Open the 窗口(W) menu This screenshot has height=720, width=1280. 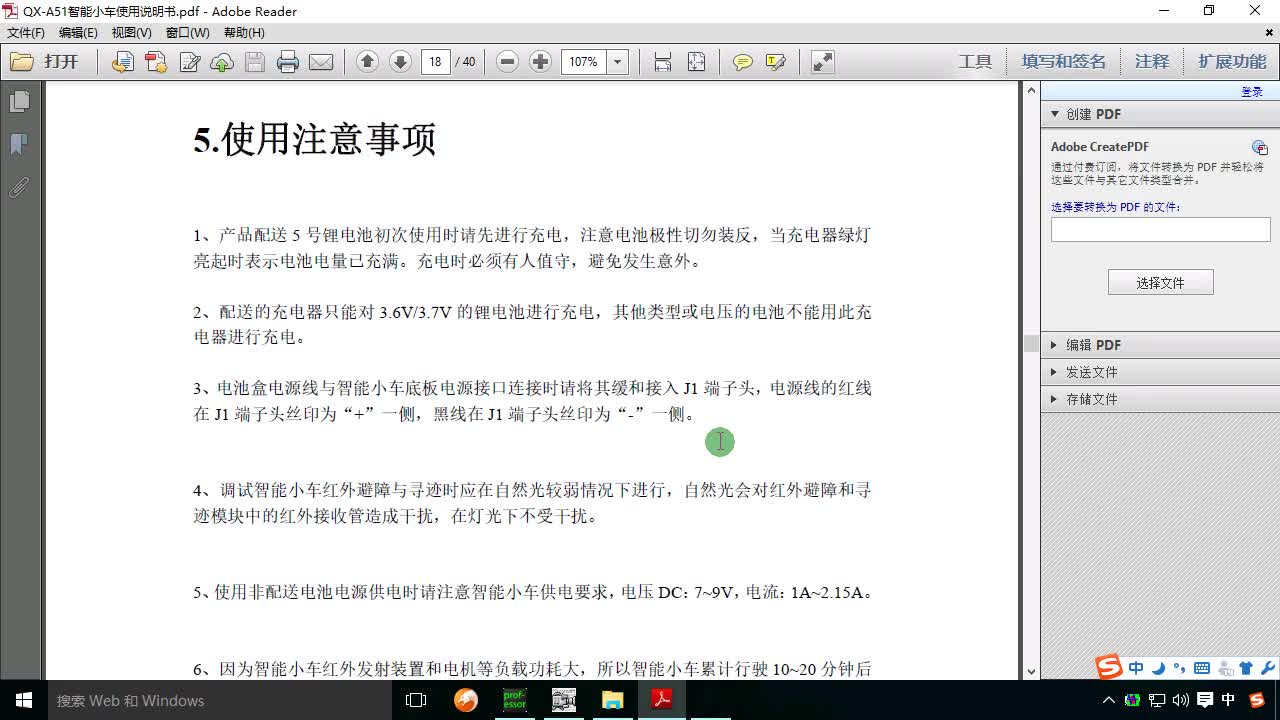(188, 33)
